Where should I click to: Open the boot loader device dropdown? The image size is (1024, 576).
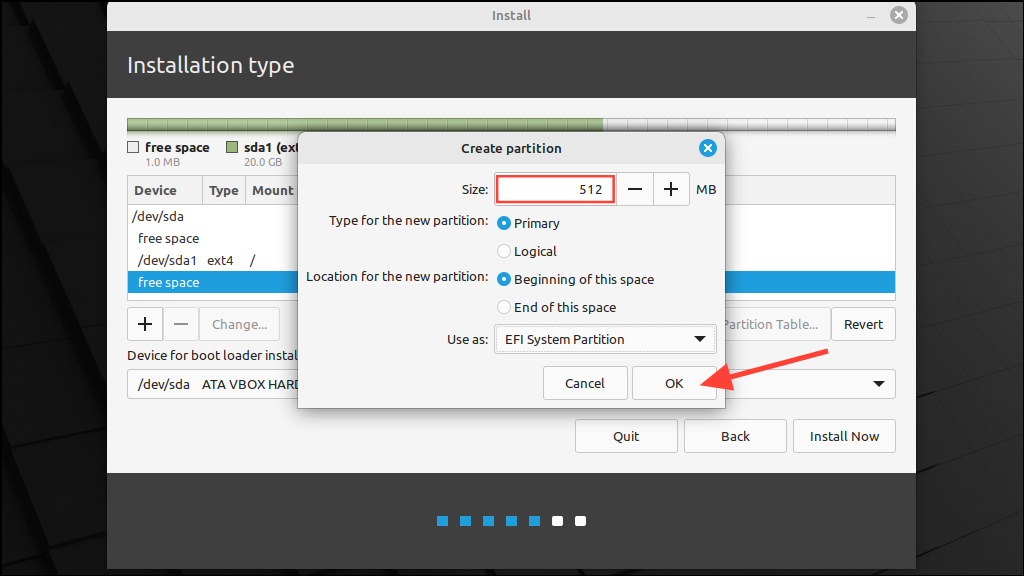click(x=879, y=383)
